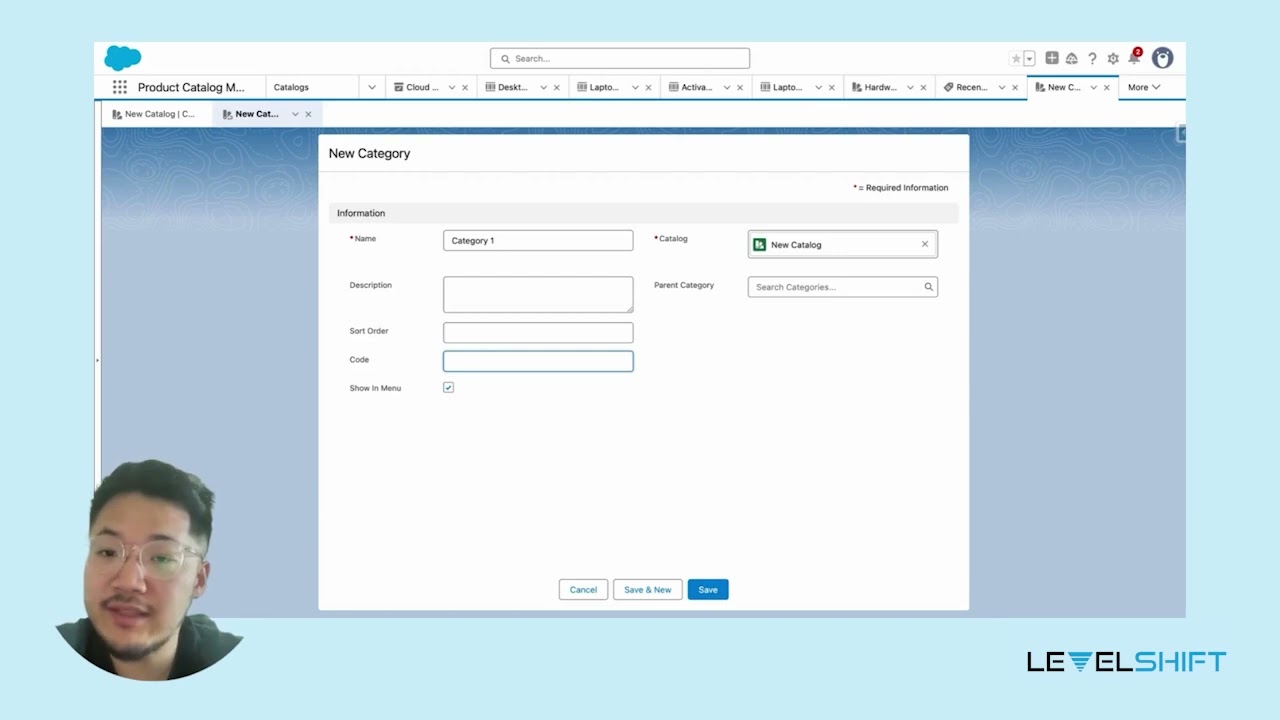Viewport: 1280px width, 720px height.
Task: Open the user profile avatar
Action: point(1162,58)
